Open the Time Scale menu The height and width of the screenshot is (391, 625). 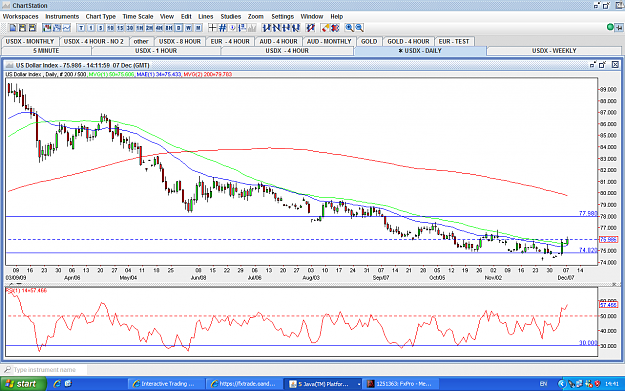click(138, 16)
